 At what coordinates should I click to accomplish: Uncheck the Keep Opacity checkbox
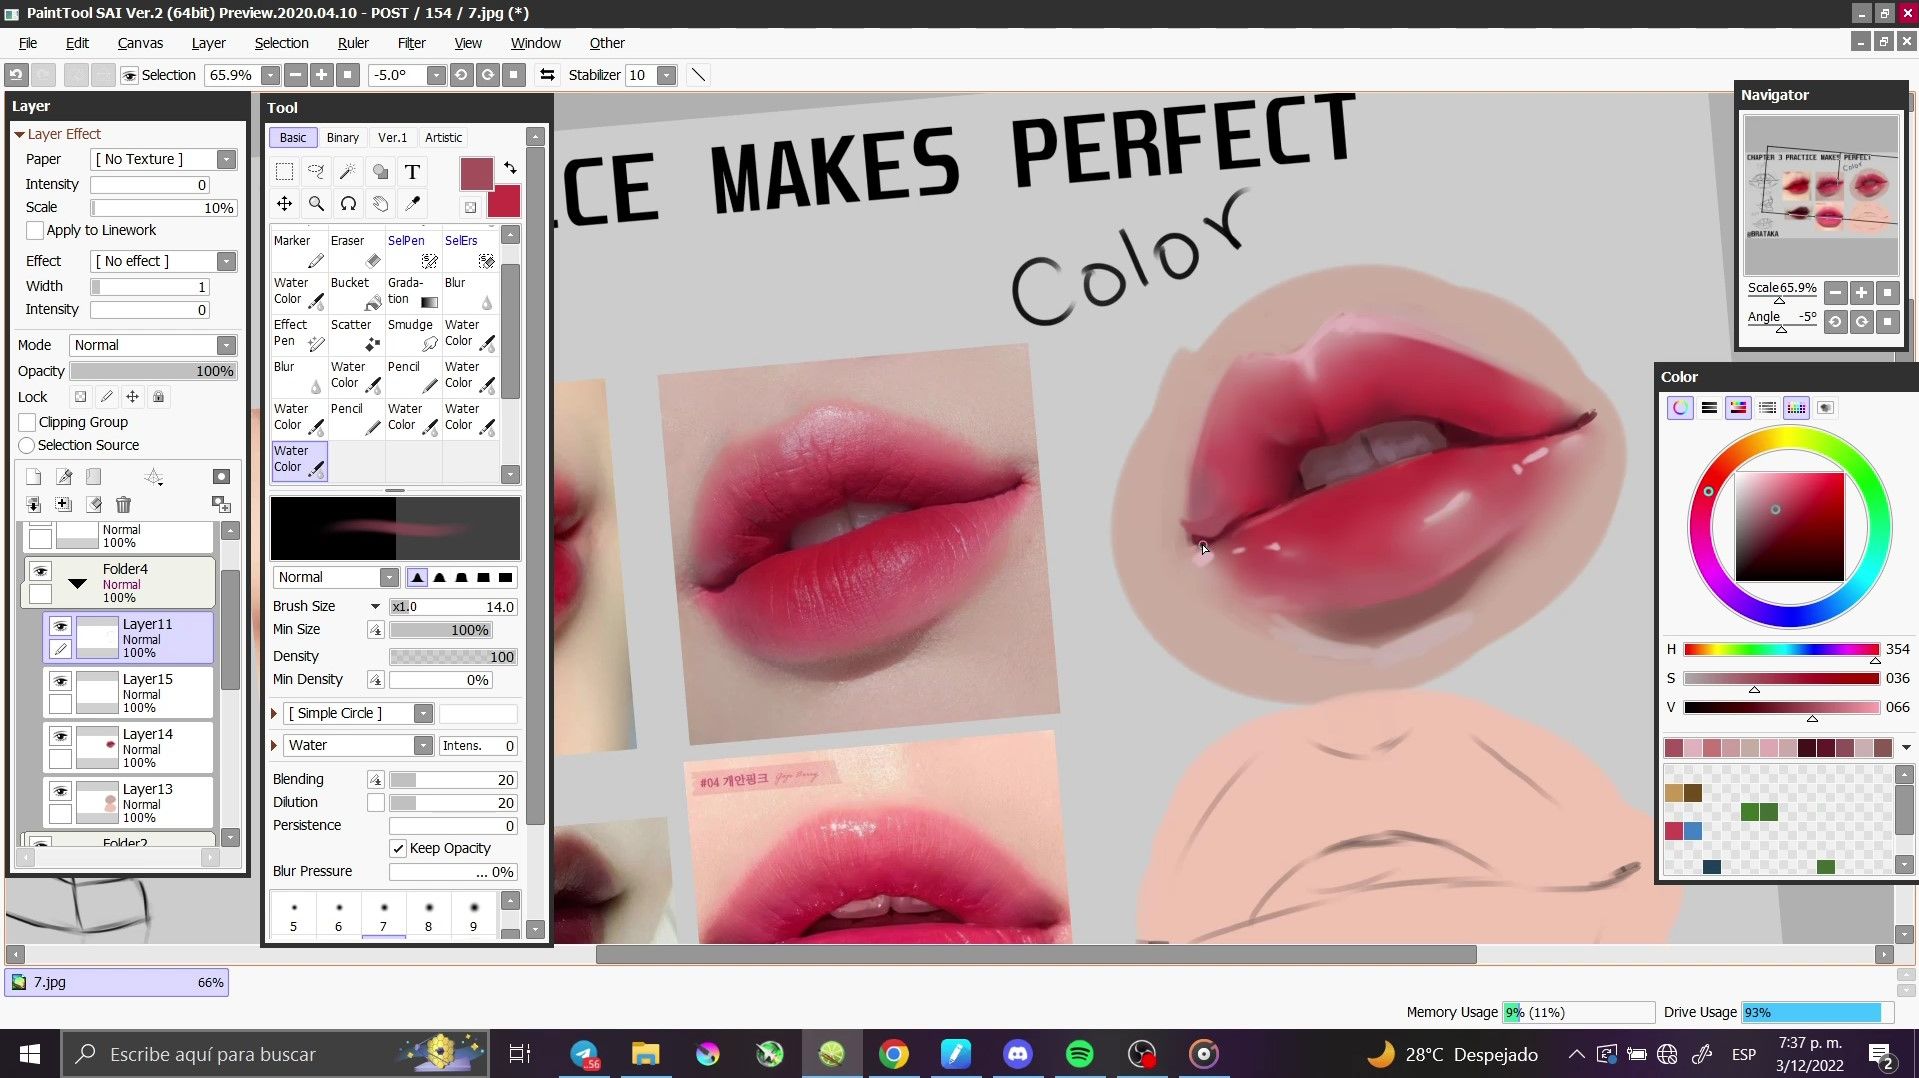tap(398, 848)
